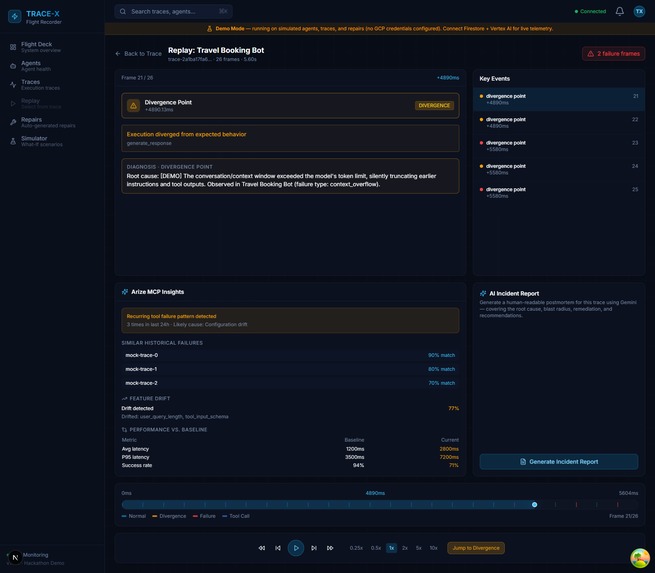Click the Arize MCP Insights sparkle icon
The width and height of the screenshot is (655, 573).
[x=125, y=292]
